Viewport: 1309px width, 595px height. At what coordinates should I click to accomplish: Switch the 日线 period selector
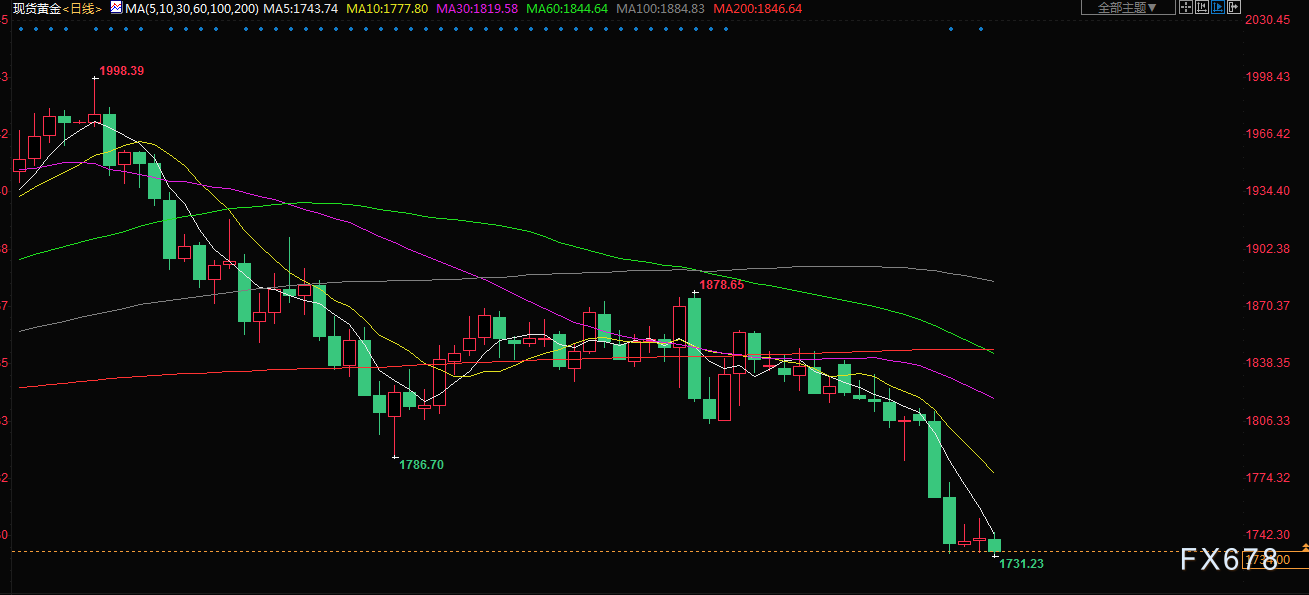pos(82,8)
